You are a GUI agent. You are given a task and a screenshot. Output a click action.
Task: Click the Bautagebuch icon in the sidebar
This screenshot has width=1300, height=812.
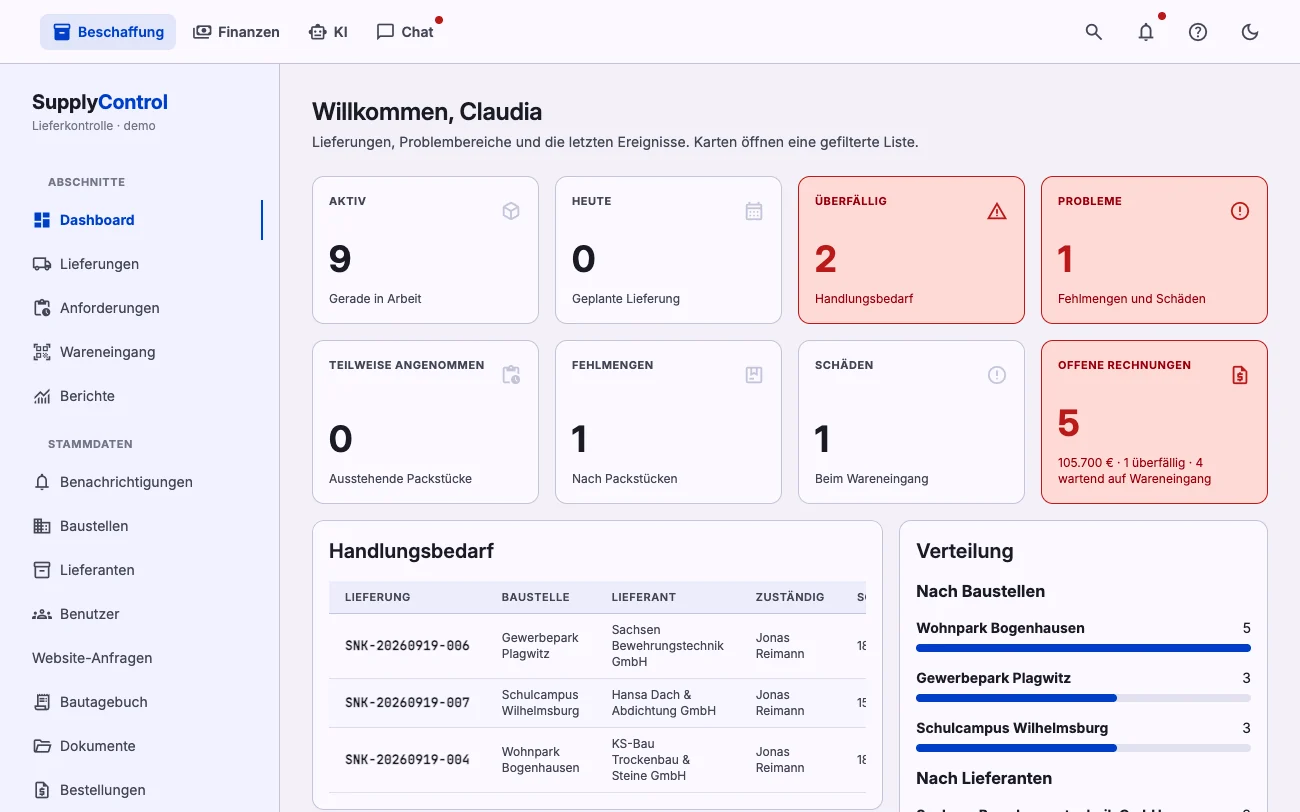click(x=42, y=702)
